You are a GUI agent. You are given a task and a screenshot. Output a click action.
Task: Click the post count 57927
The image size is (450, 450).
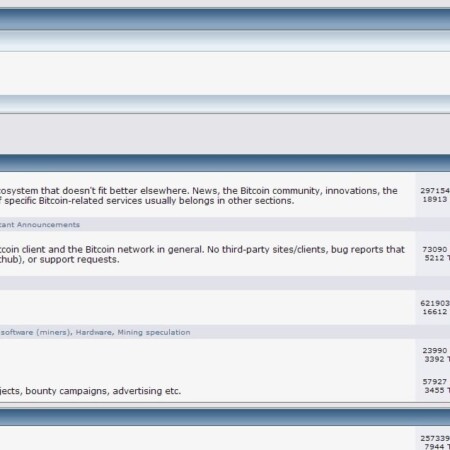(x=435, y=382)
